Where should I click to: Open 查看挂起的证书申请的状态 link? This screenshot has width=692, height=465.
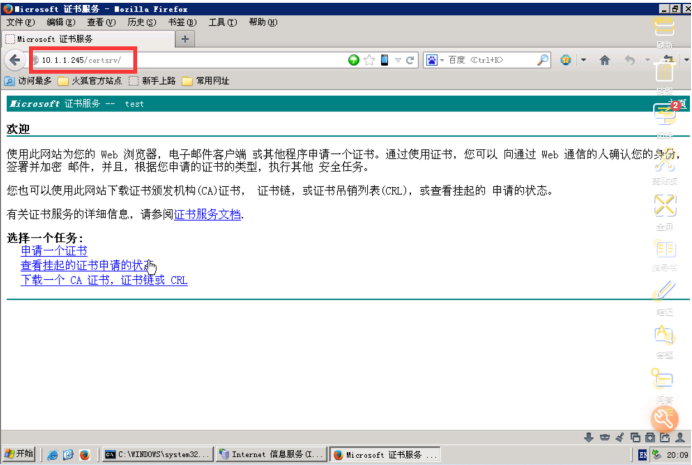87,265
